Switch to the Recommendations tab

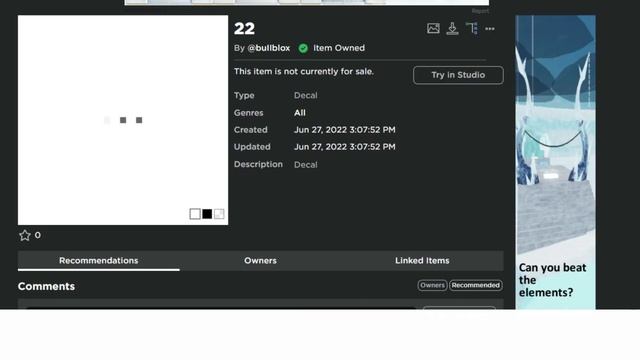coord(98,260)
